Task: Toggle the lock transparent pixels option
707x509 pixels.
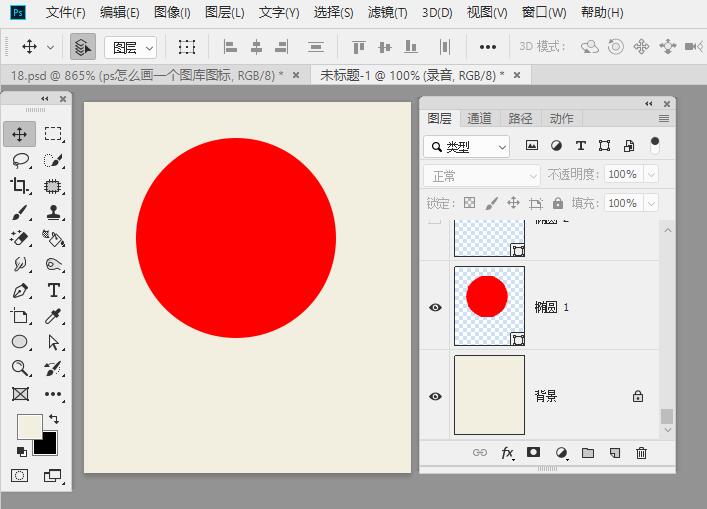Action: (469, 203)
